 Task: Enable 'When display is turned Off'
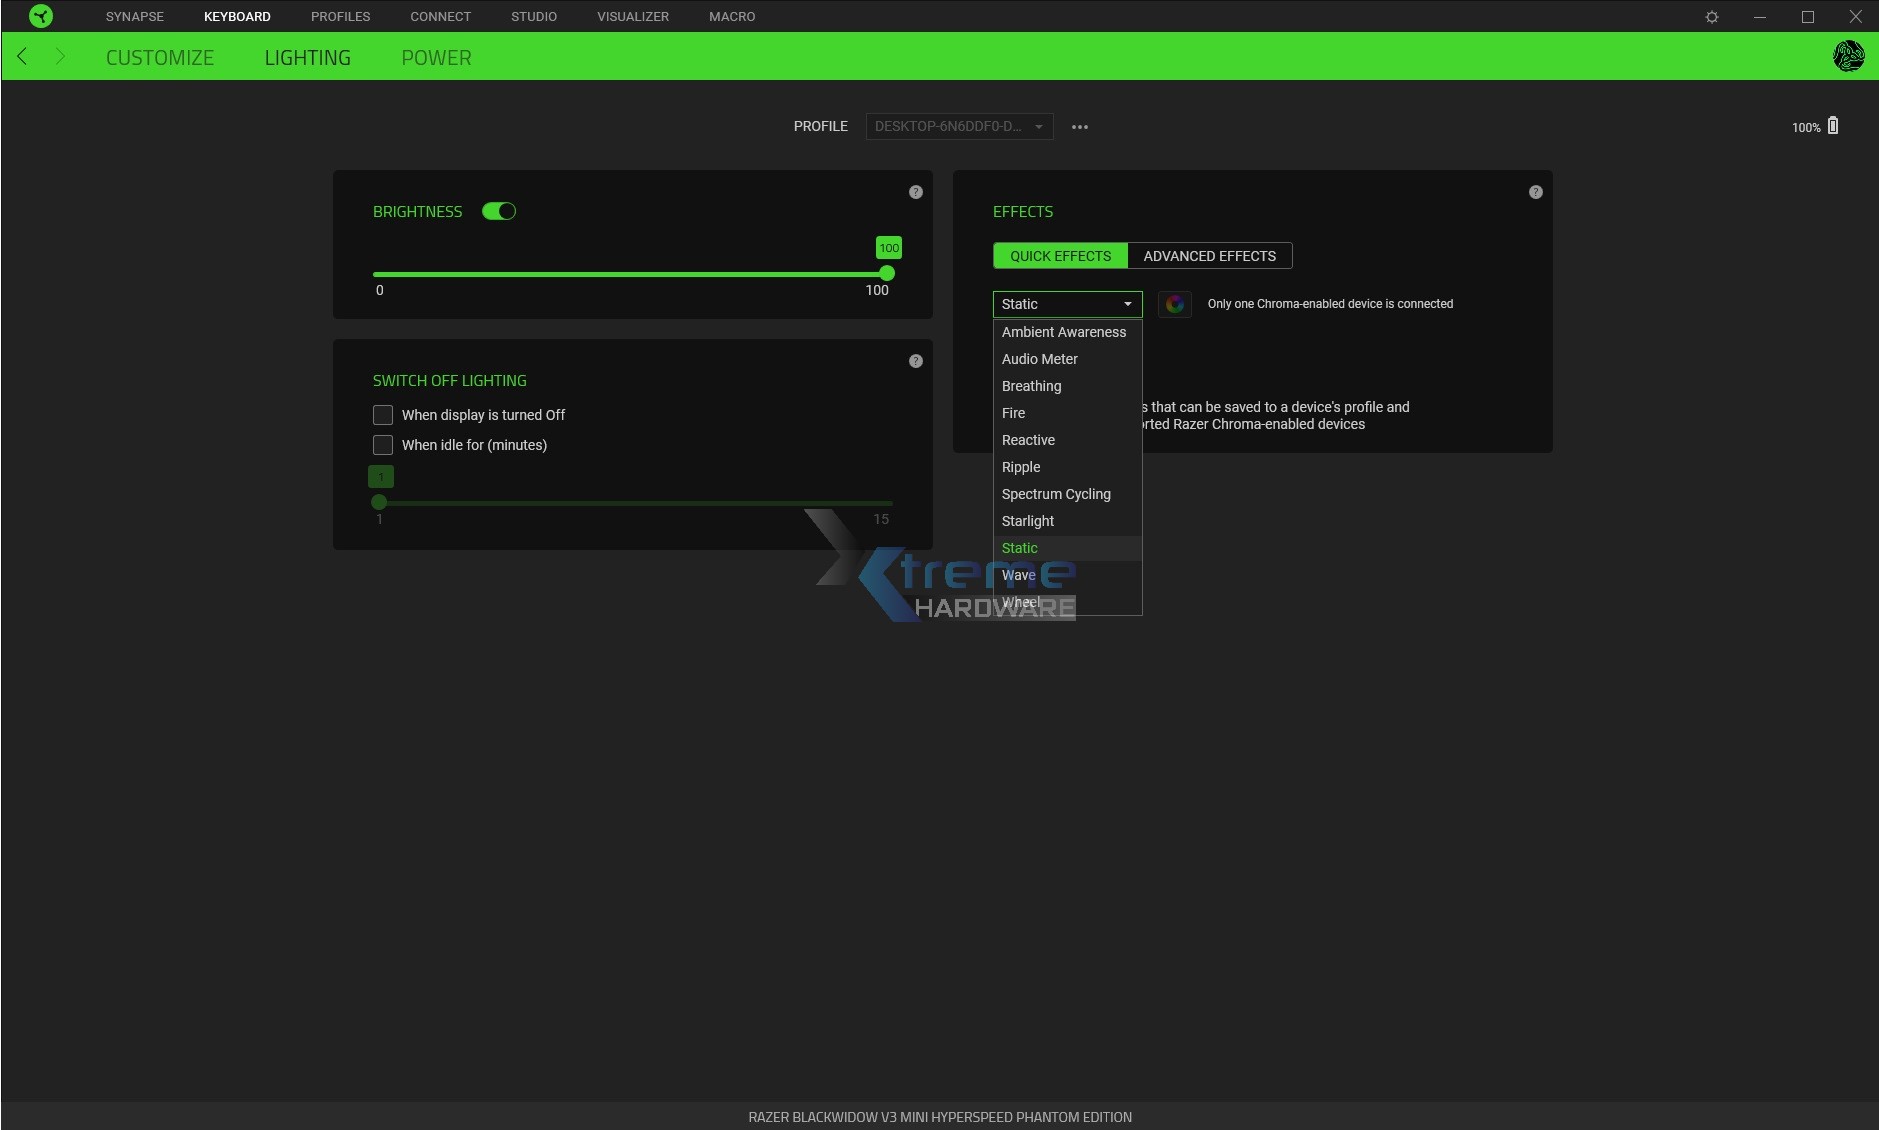click(383, 414)
